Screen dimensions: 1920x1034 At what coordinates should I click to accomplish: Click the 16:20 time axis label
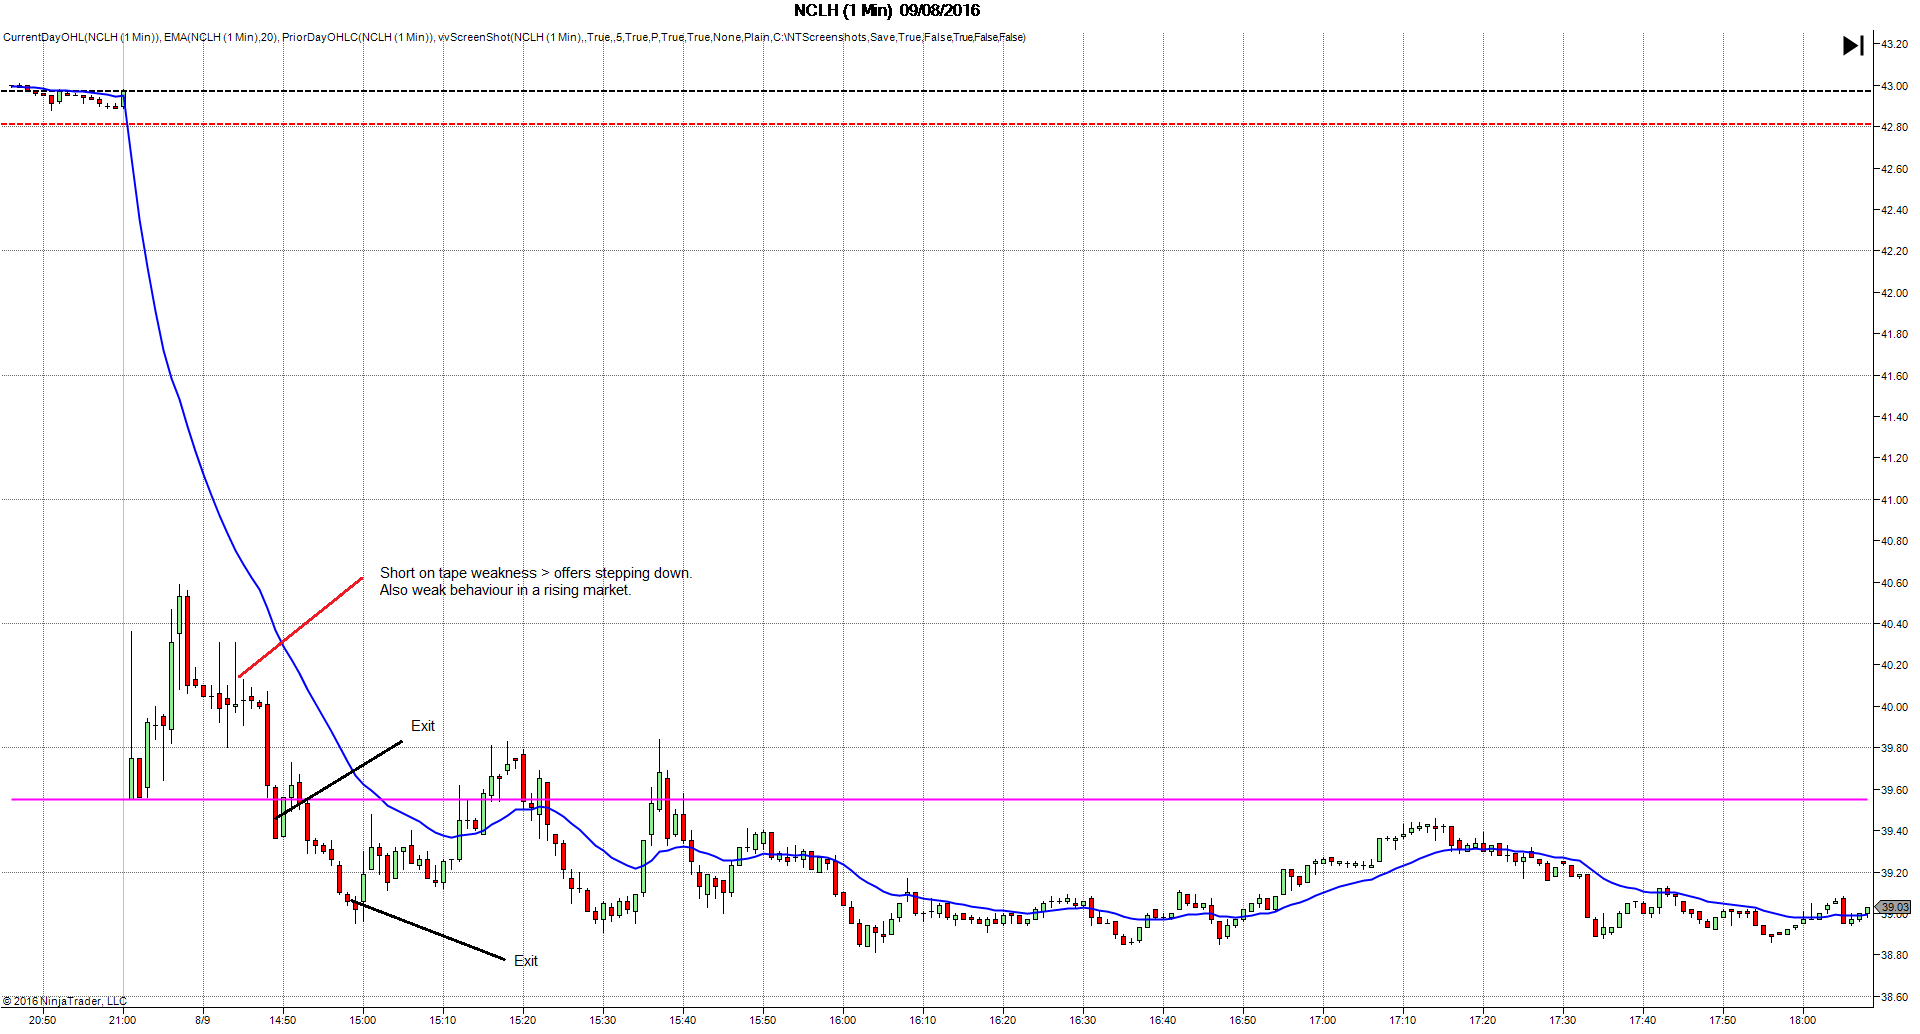point(1003,1020)
